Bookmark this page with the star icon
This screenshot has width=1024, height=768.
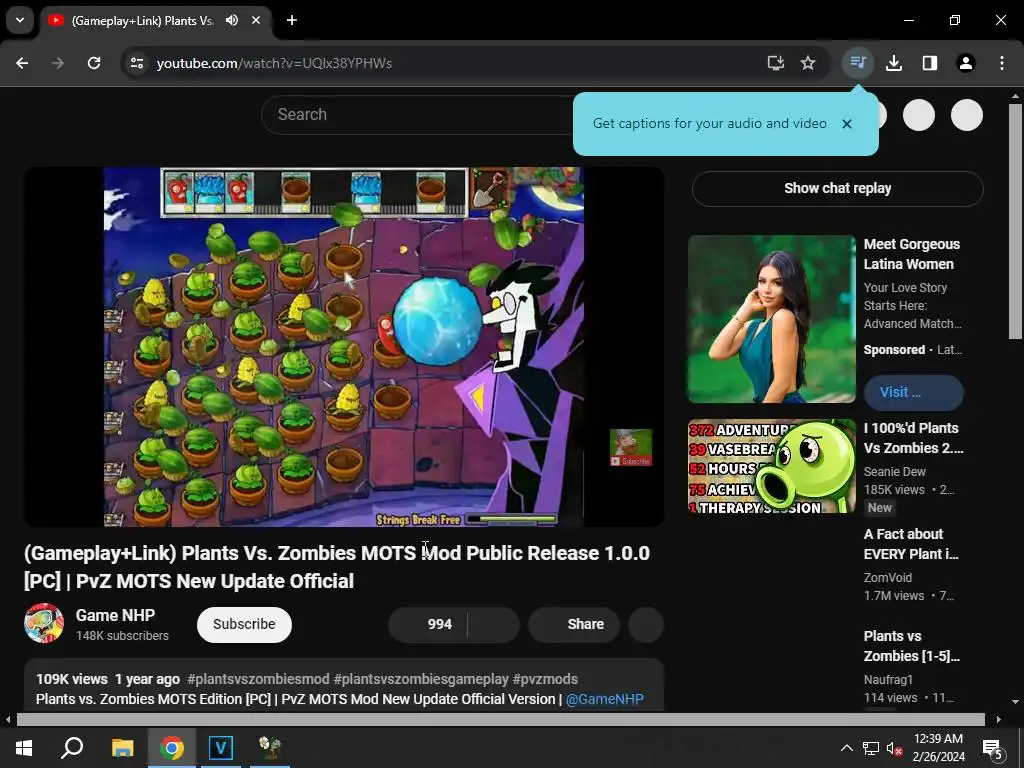pyautogui.click(x=808, y=63)
